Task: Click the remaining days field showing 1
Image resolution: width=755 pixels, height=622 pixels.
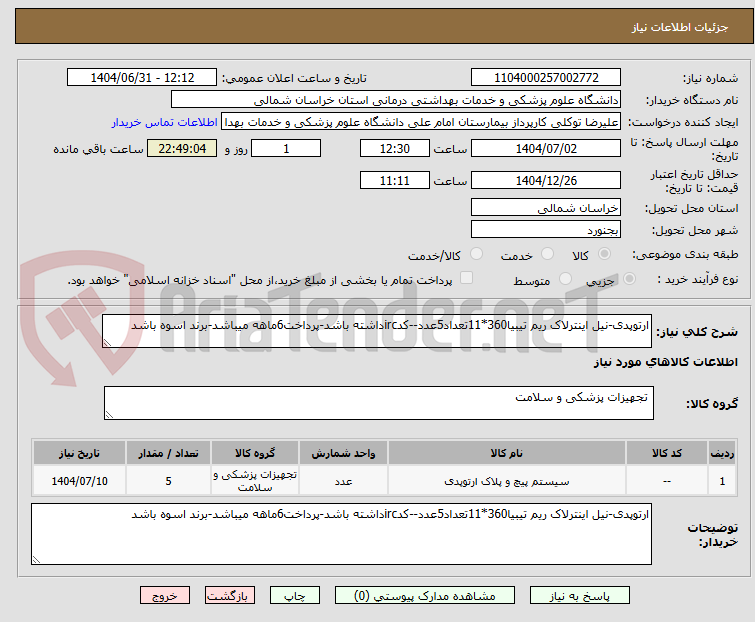Action: pos(286,148)
